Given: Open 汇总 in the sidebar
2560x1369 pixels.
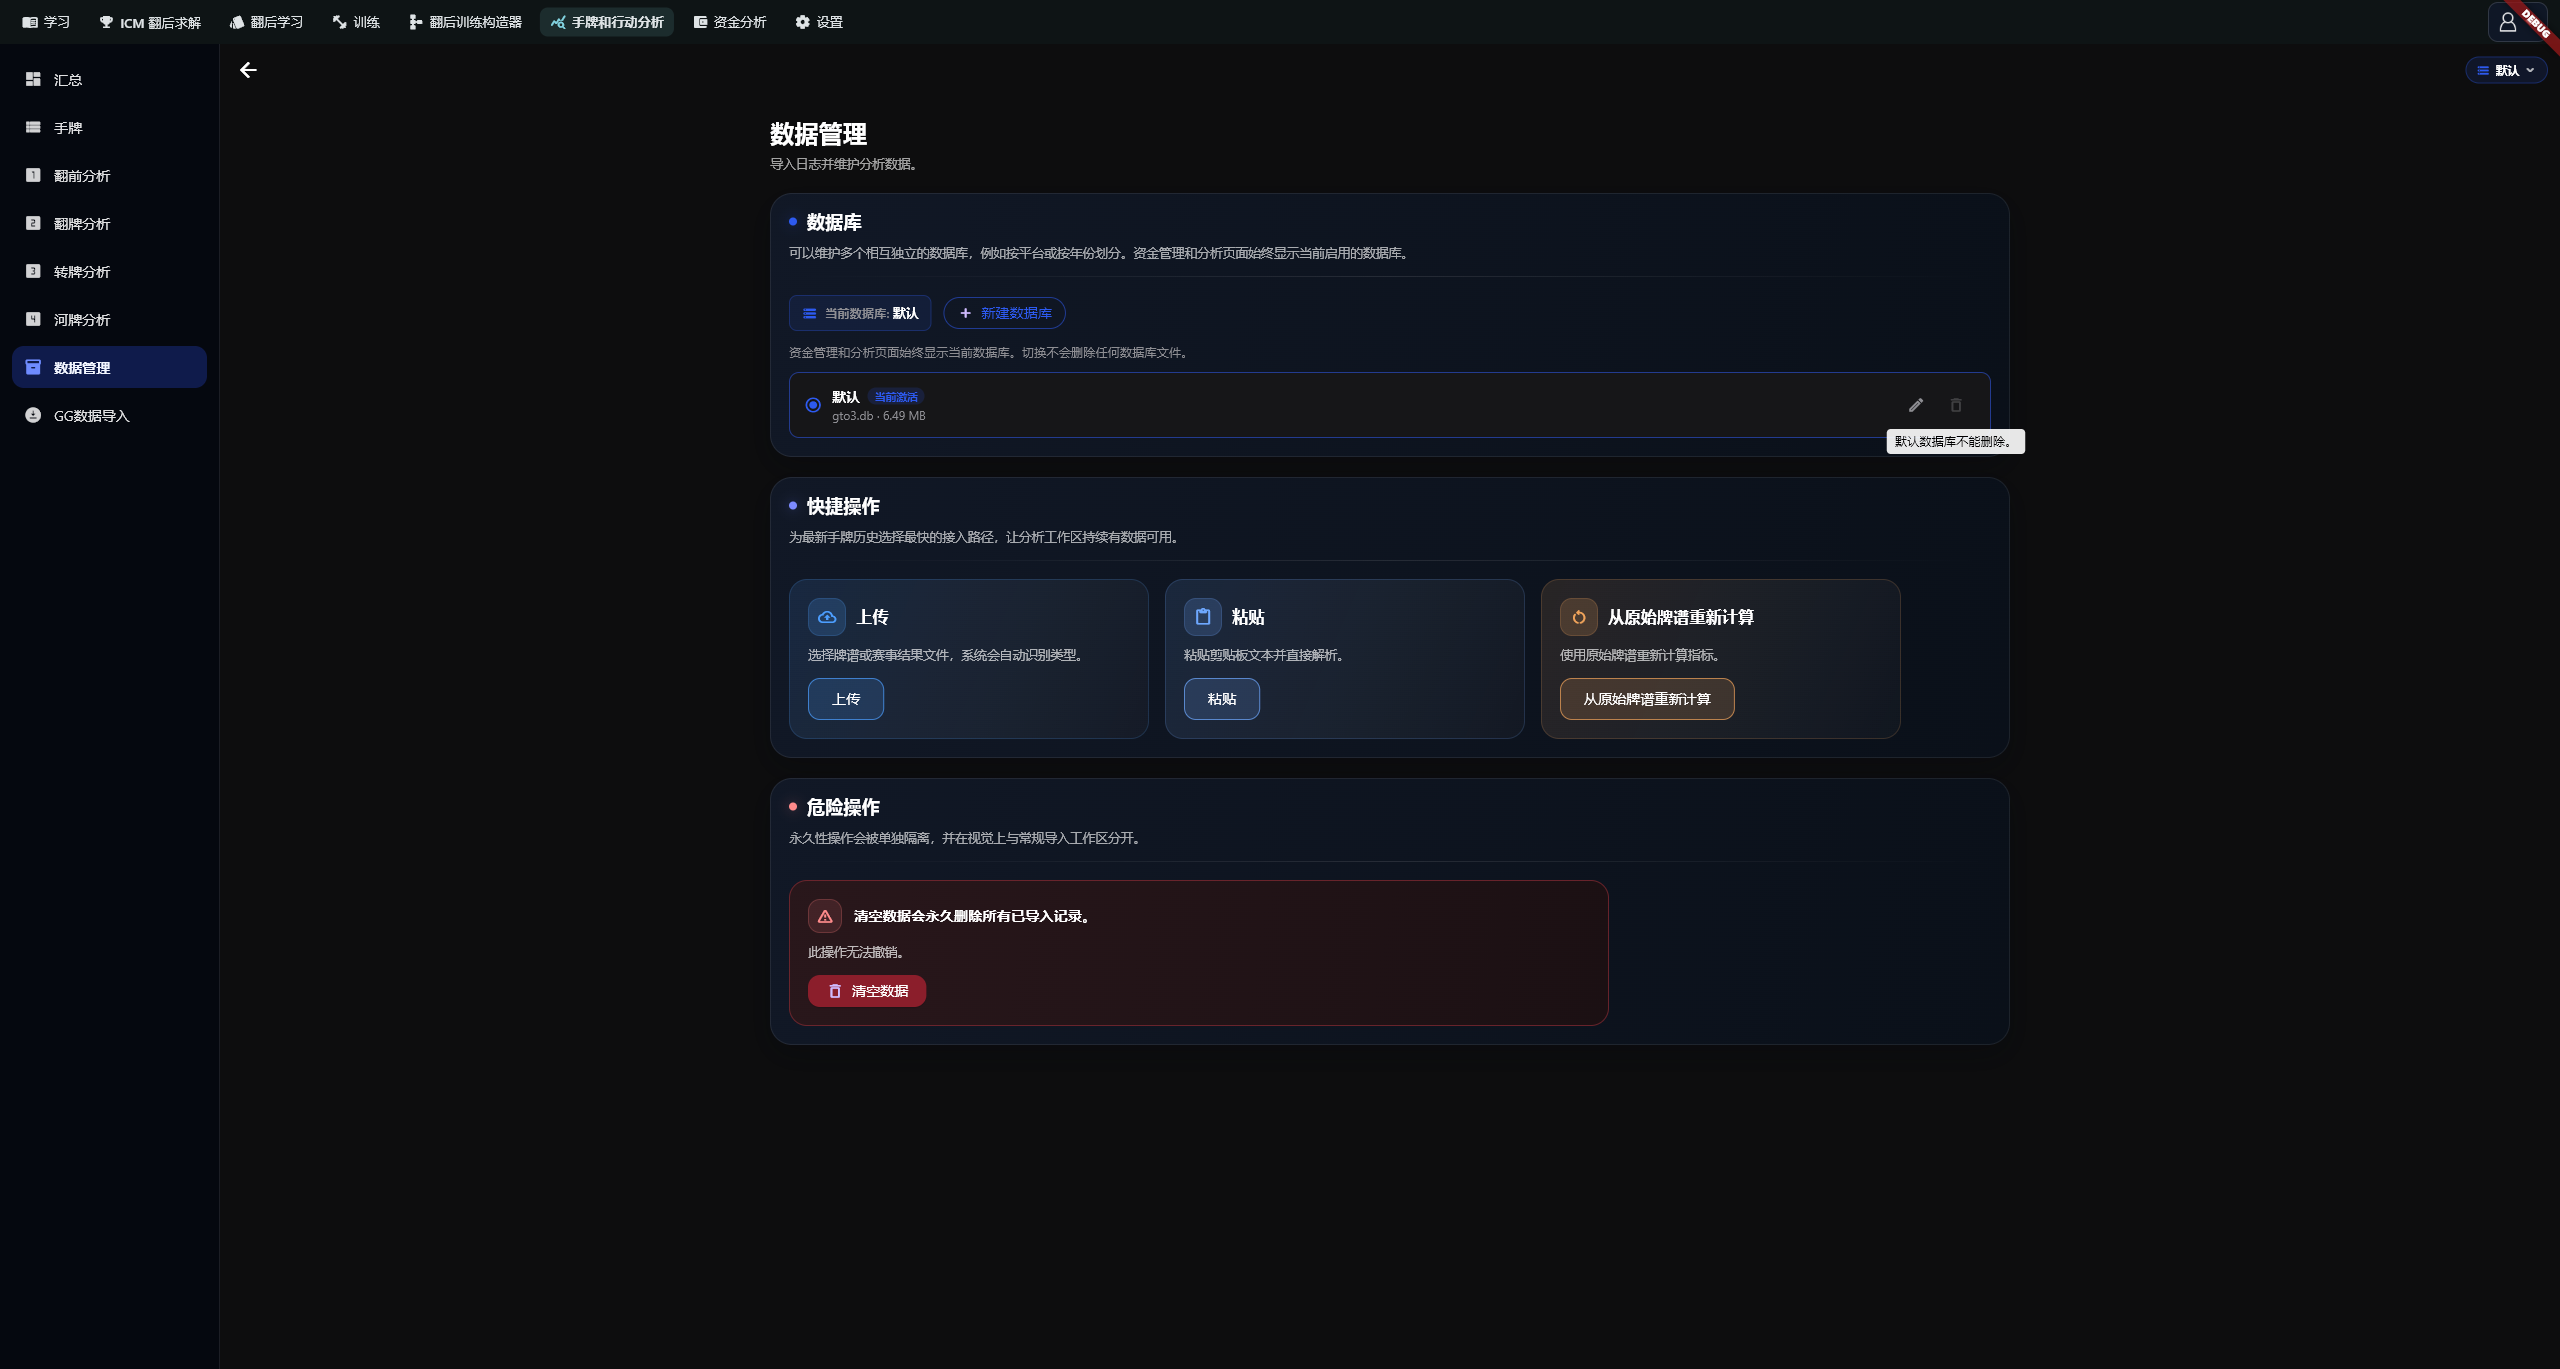Looking at the screenshot, I should [x=109, y=79].
